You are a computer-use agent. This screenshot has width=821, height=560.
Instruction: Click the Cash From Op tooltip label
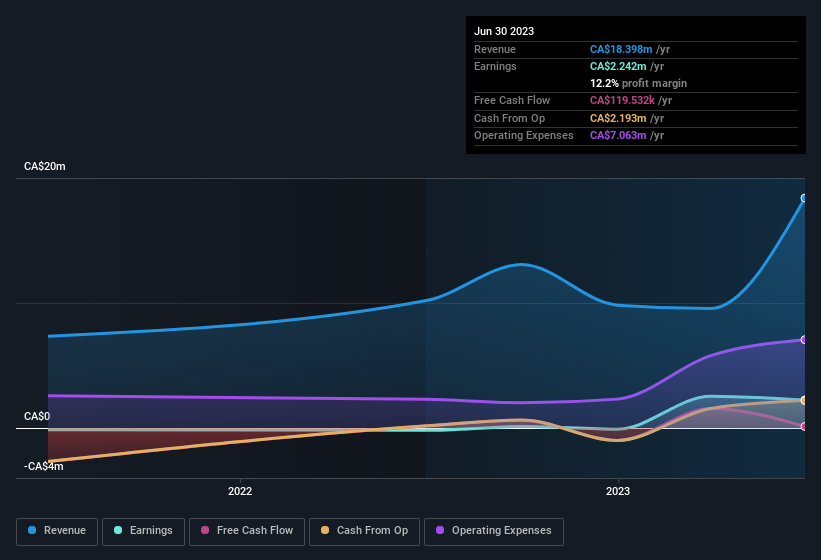coord(509,118)
